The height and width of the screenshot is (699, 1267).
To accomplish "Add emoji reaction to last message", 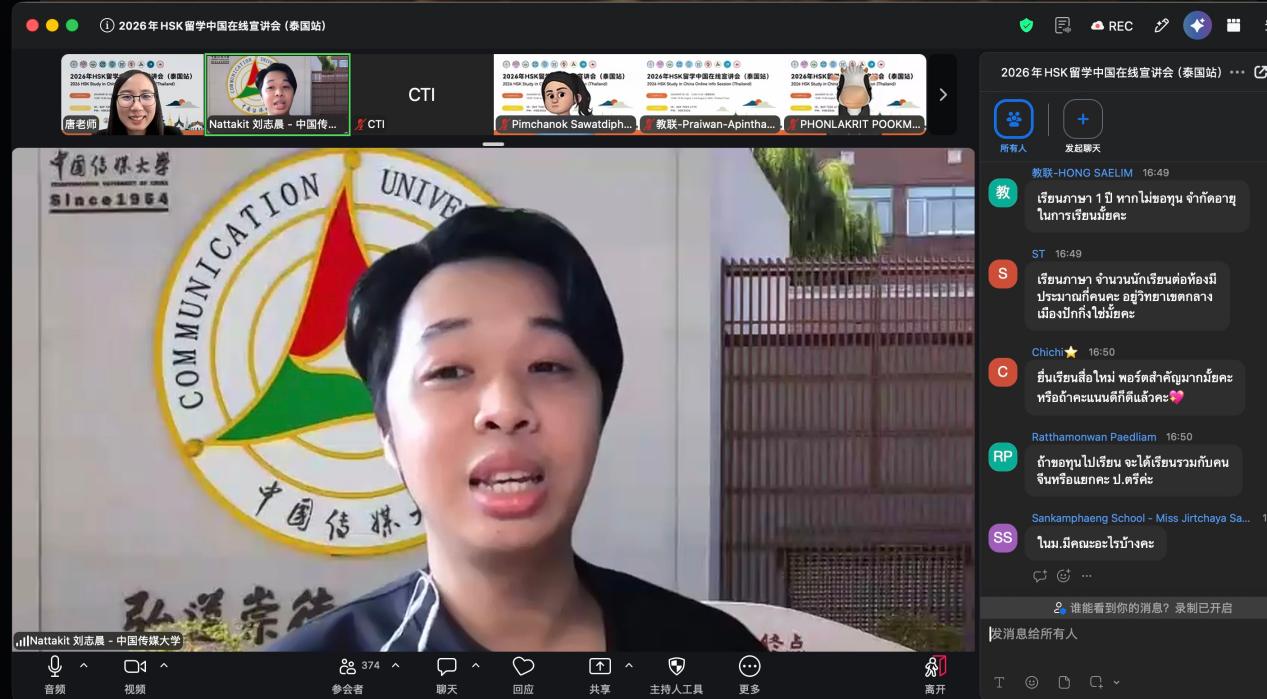I will click(x=1063, y=576).
